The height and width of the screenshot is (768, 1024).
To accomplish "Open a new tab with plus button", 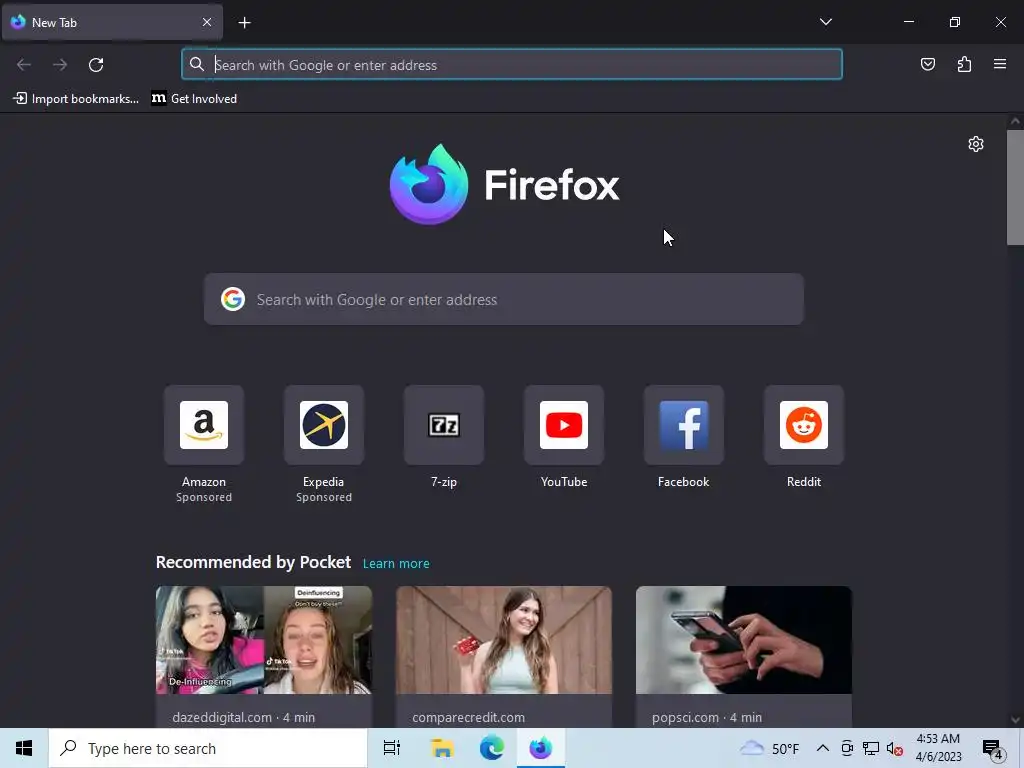I will coord(244,23).
